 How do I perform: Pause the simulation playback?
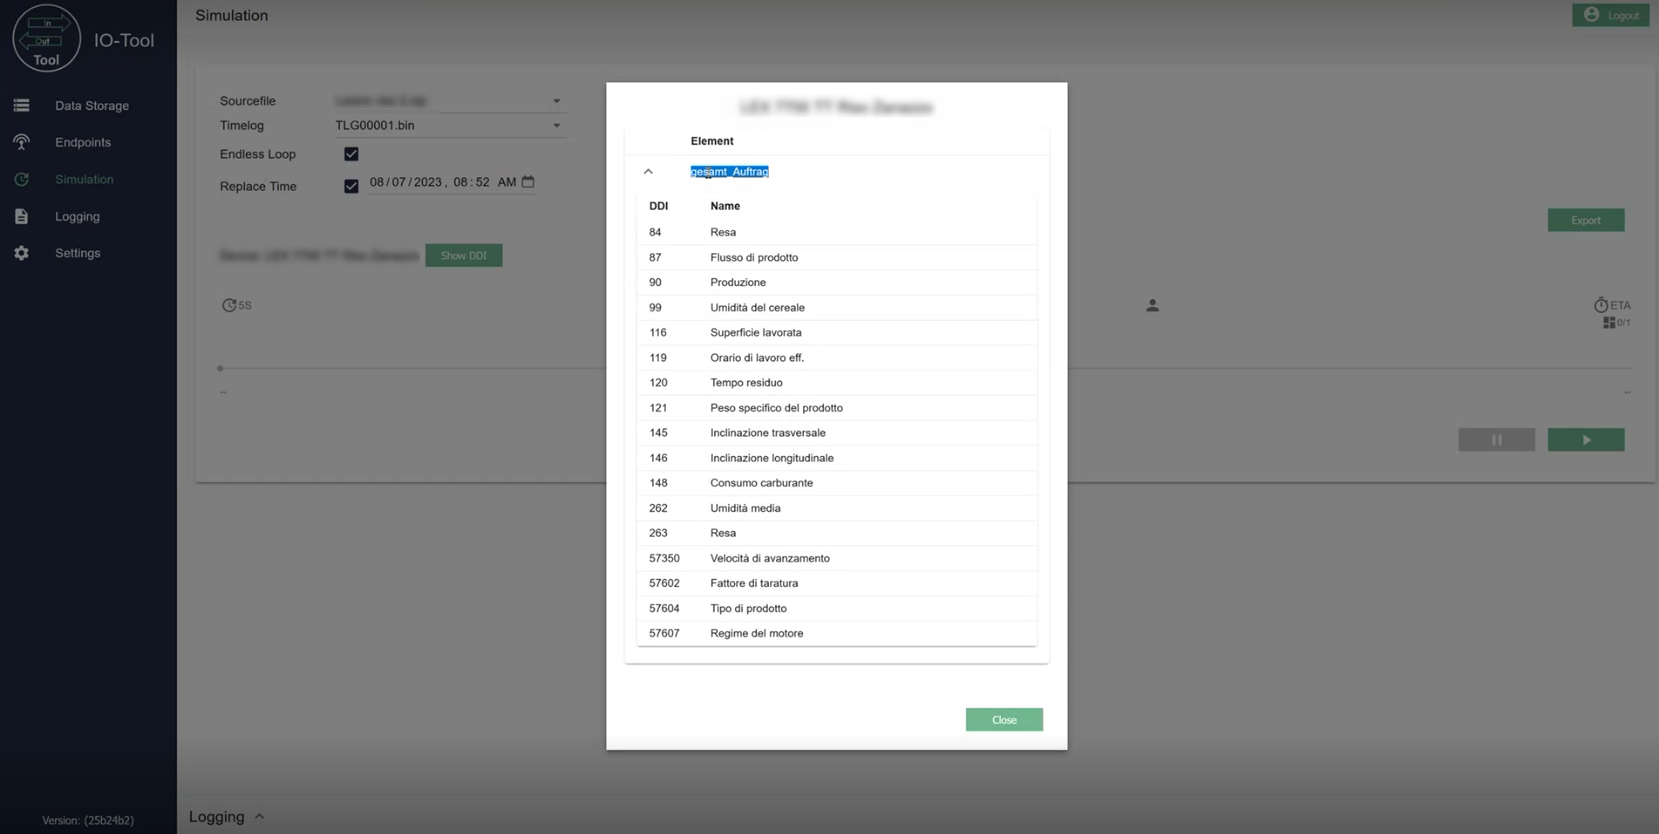[1497, 440]
